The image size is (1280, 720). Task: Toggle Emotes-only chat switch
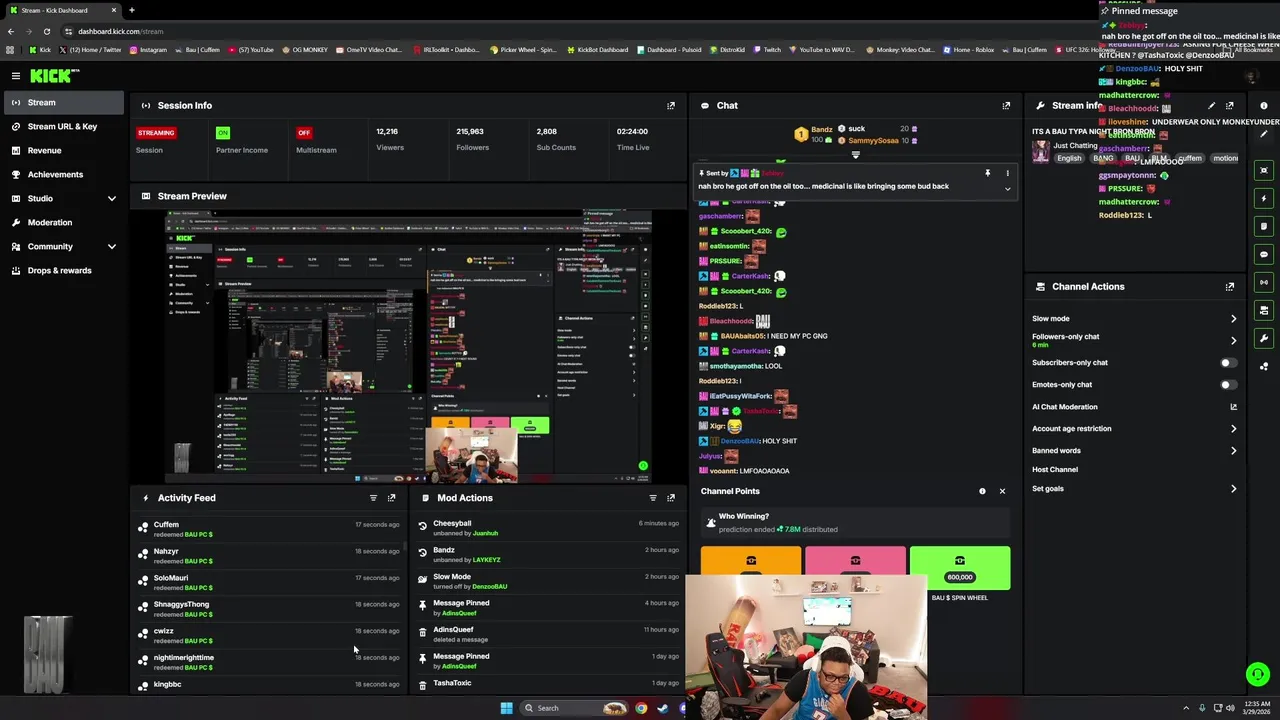pos(1228,385)
